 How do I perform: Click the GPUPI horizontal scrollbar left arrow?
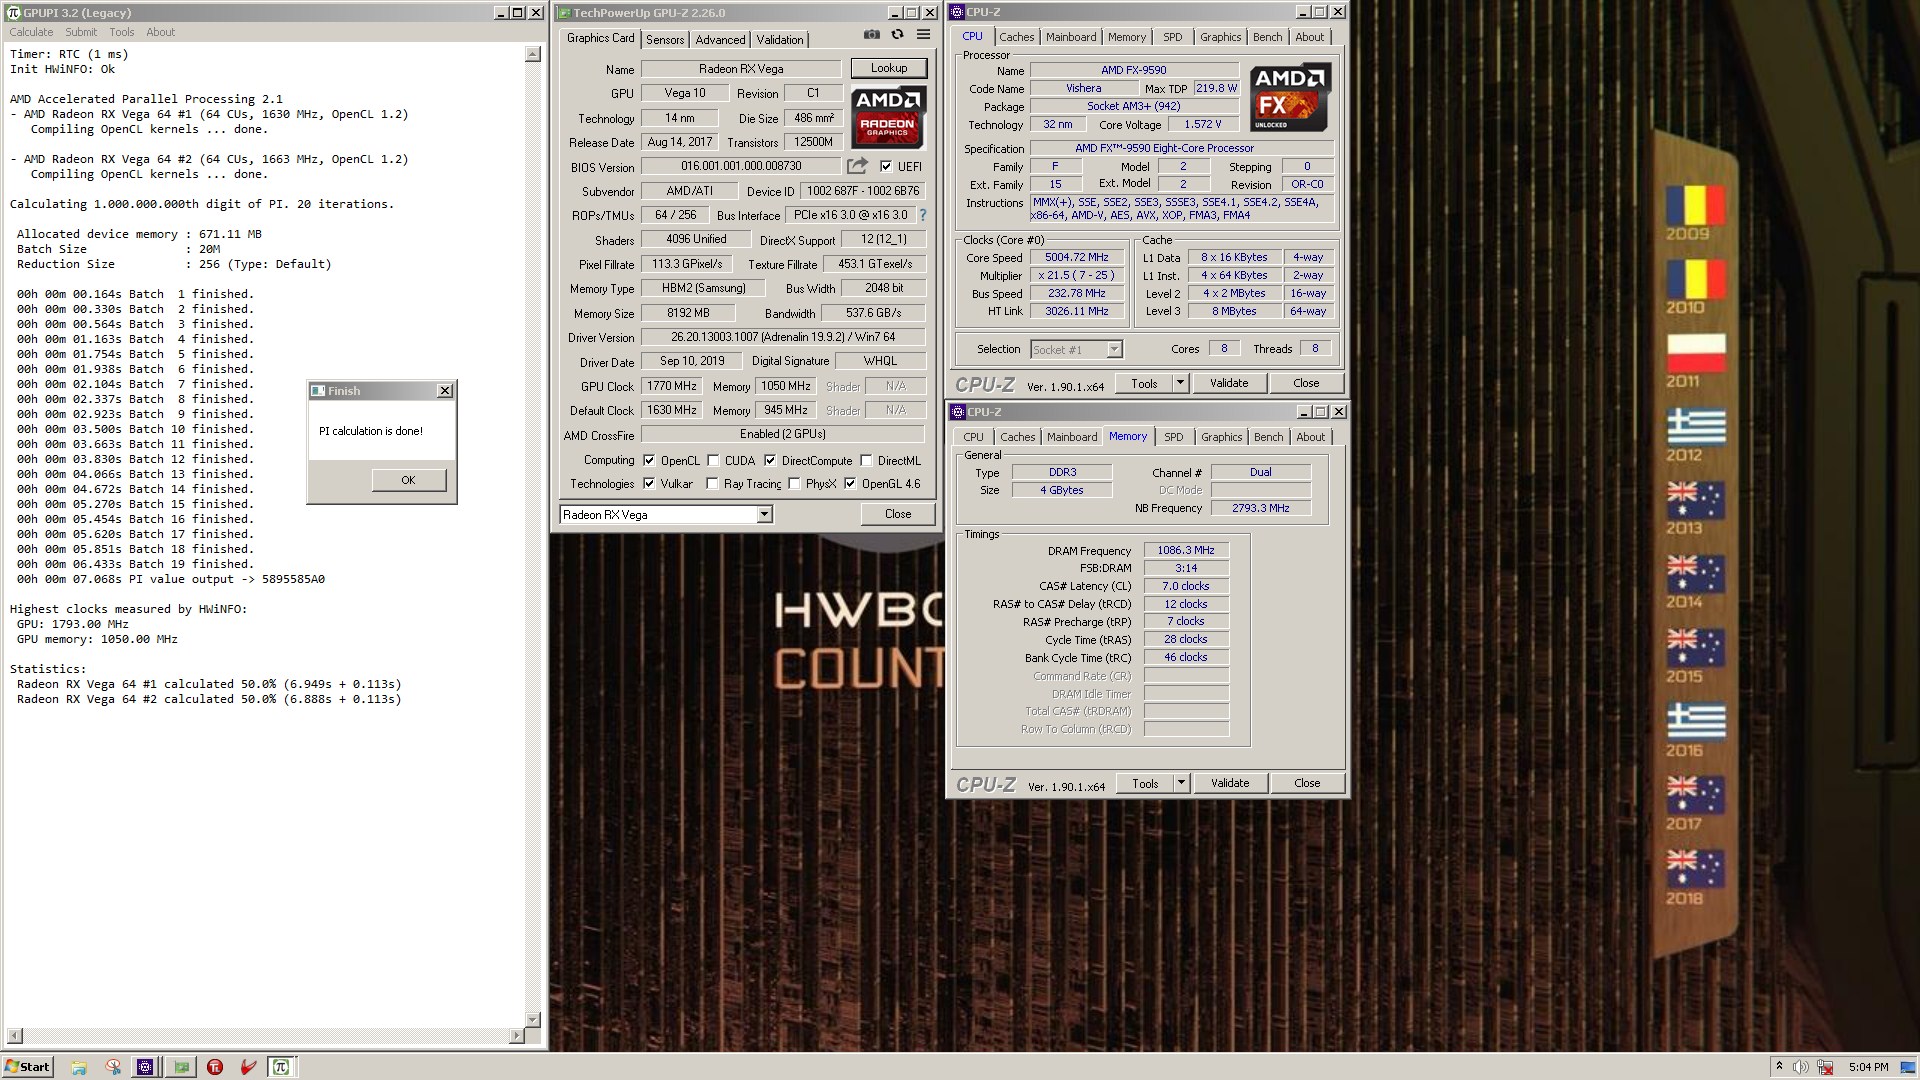pos(14,1036)
